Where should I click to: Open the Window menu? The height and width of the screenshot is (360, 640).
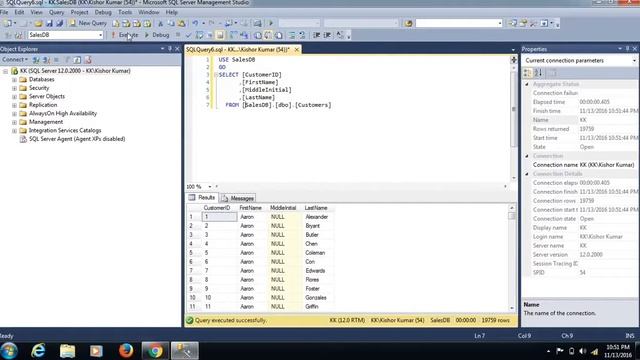coord(148,12)
